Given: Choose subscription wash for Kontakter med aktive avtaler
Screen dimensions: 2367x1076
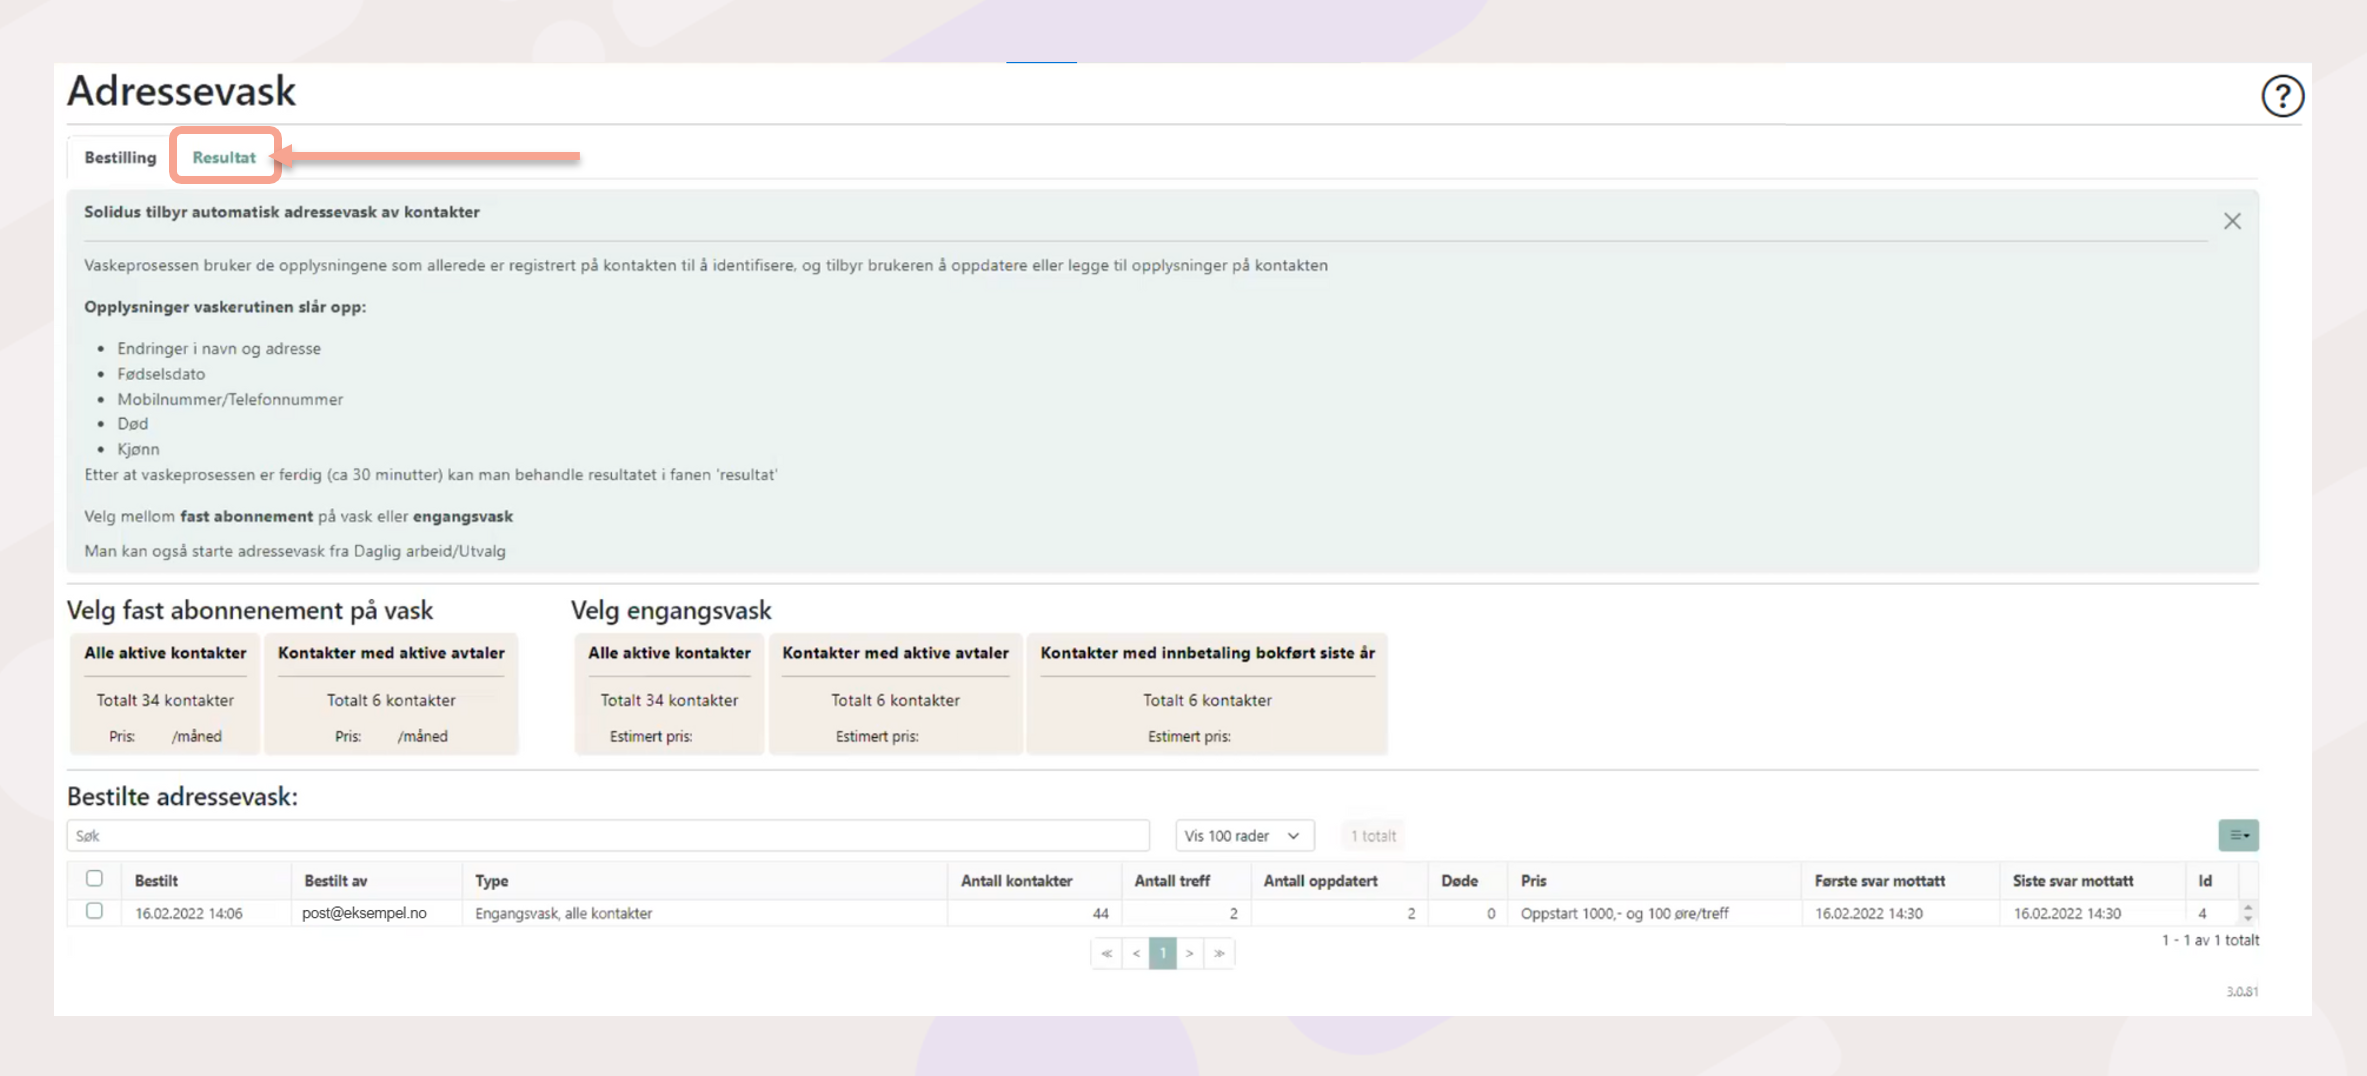Looking at the screenshot, I should 391,693.
